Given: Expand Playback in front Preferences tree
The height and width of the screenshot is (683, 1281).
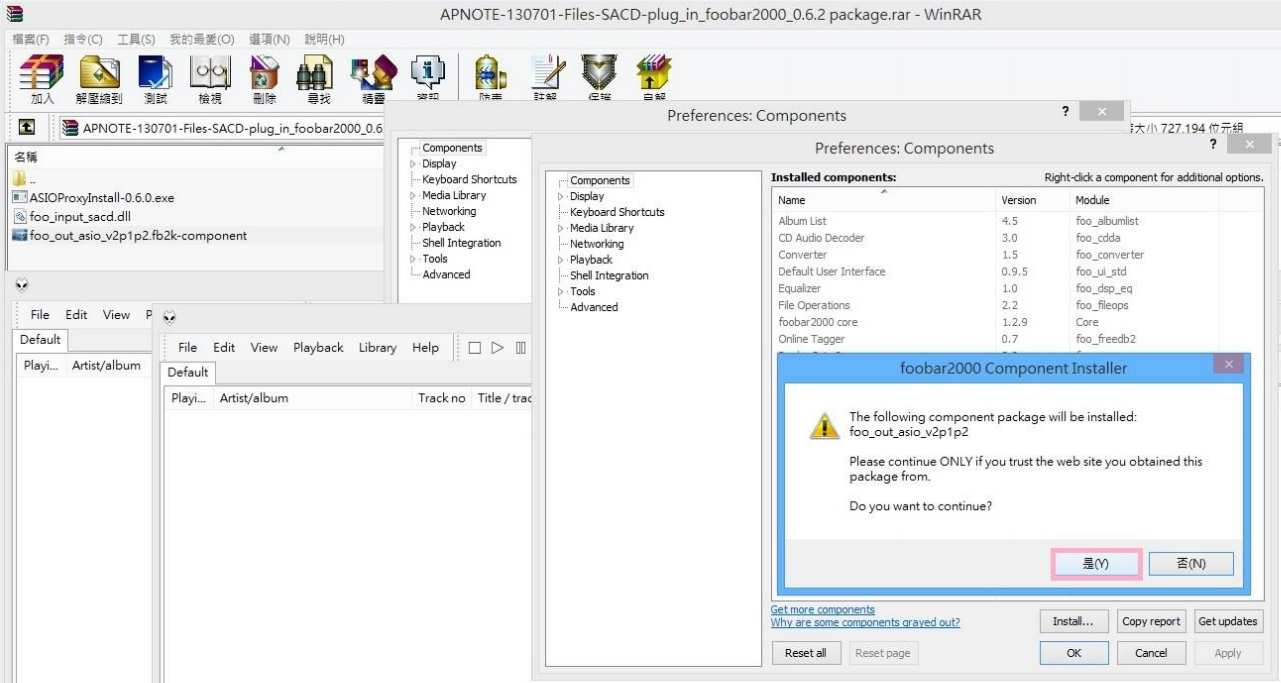Looking at the screenshot, I should pyautogui.click(x=561, y=260).
